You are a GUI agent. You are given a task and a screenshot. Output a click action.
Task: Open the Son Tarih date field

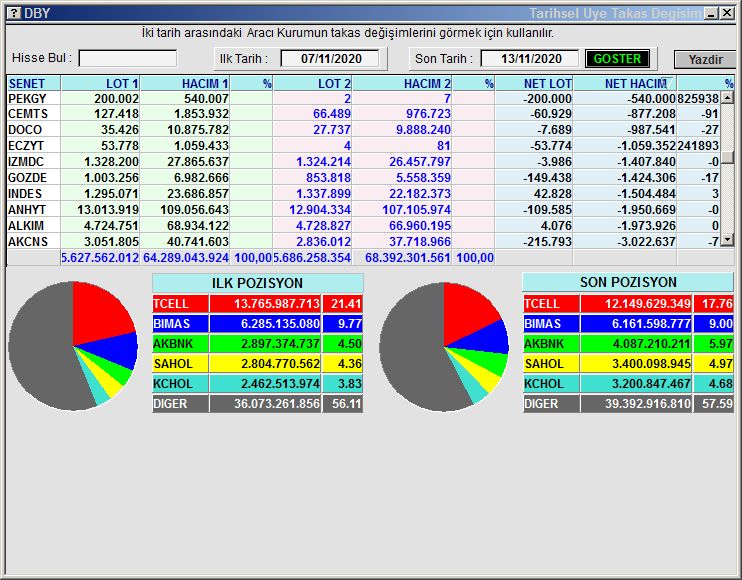click(x=529, y=59)
